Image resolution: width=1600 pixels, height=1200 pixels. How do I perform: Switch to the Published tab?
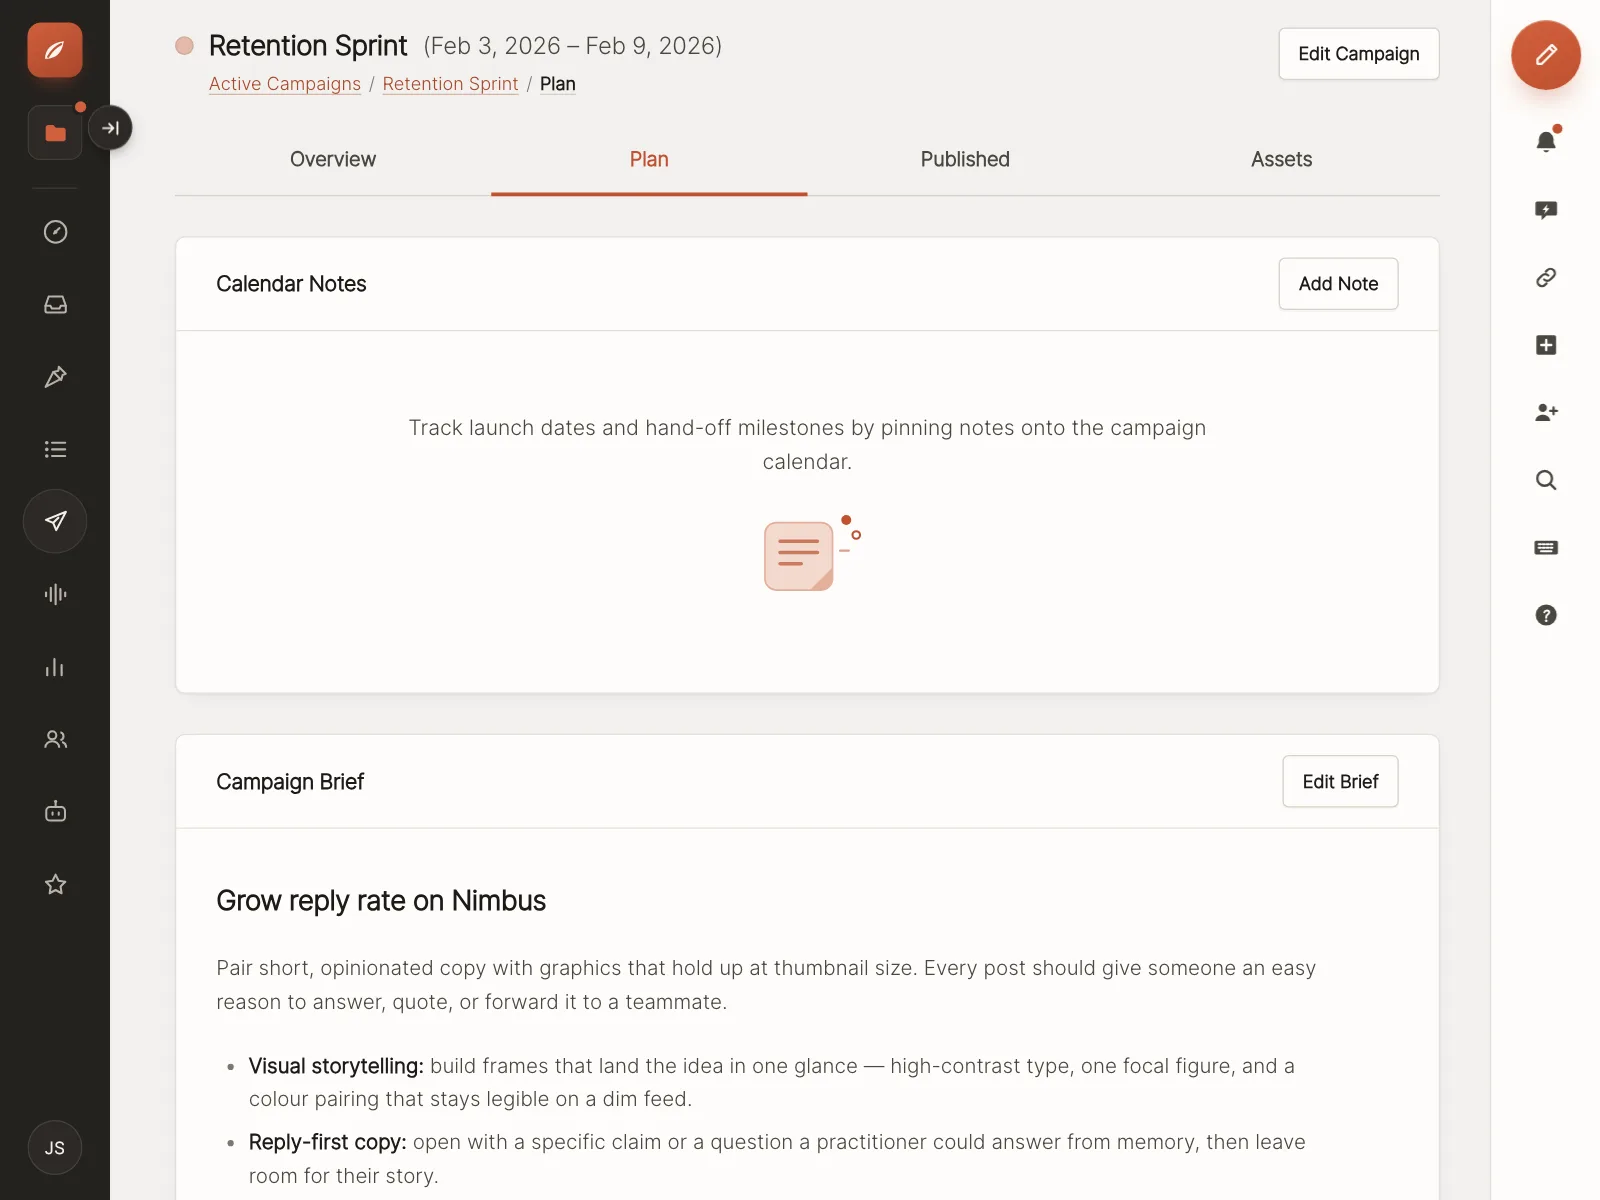[x=965, y=159]
